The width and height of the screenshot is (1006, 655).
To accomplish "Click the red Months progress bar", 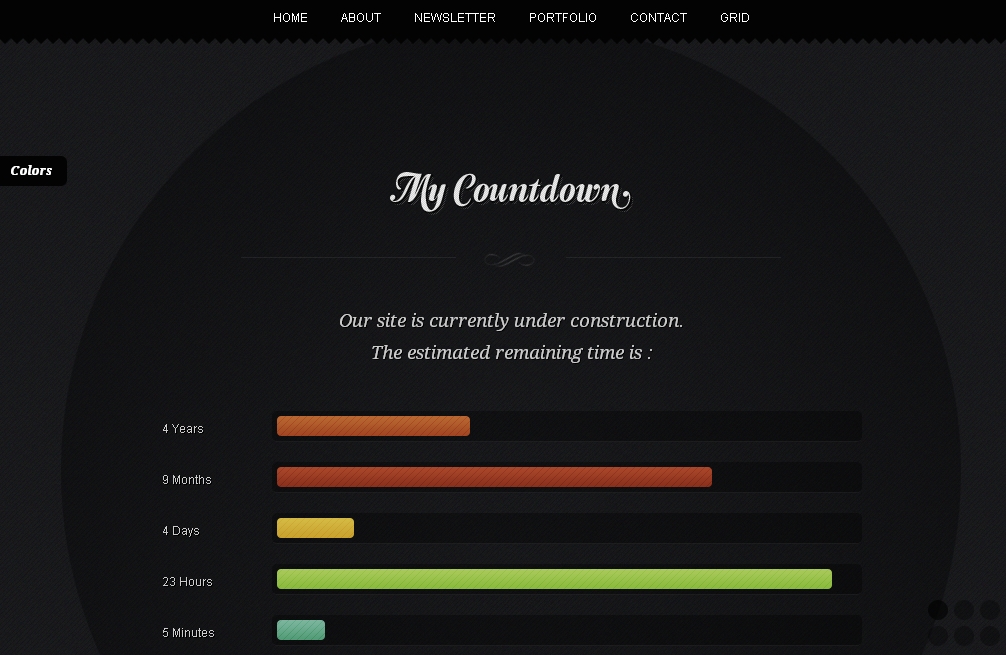I will tap(494, 478).
